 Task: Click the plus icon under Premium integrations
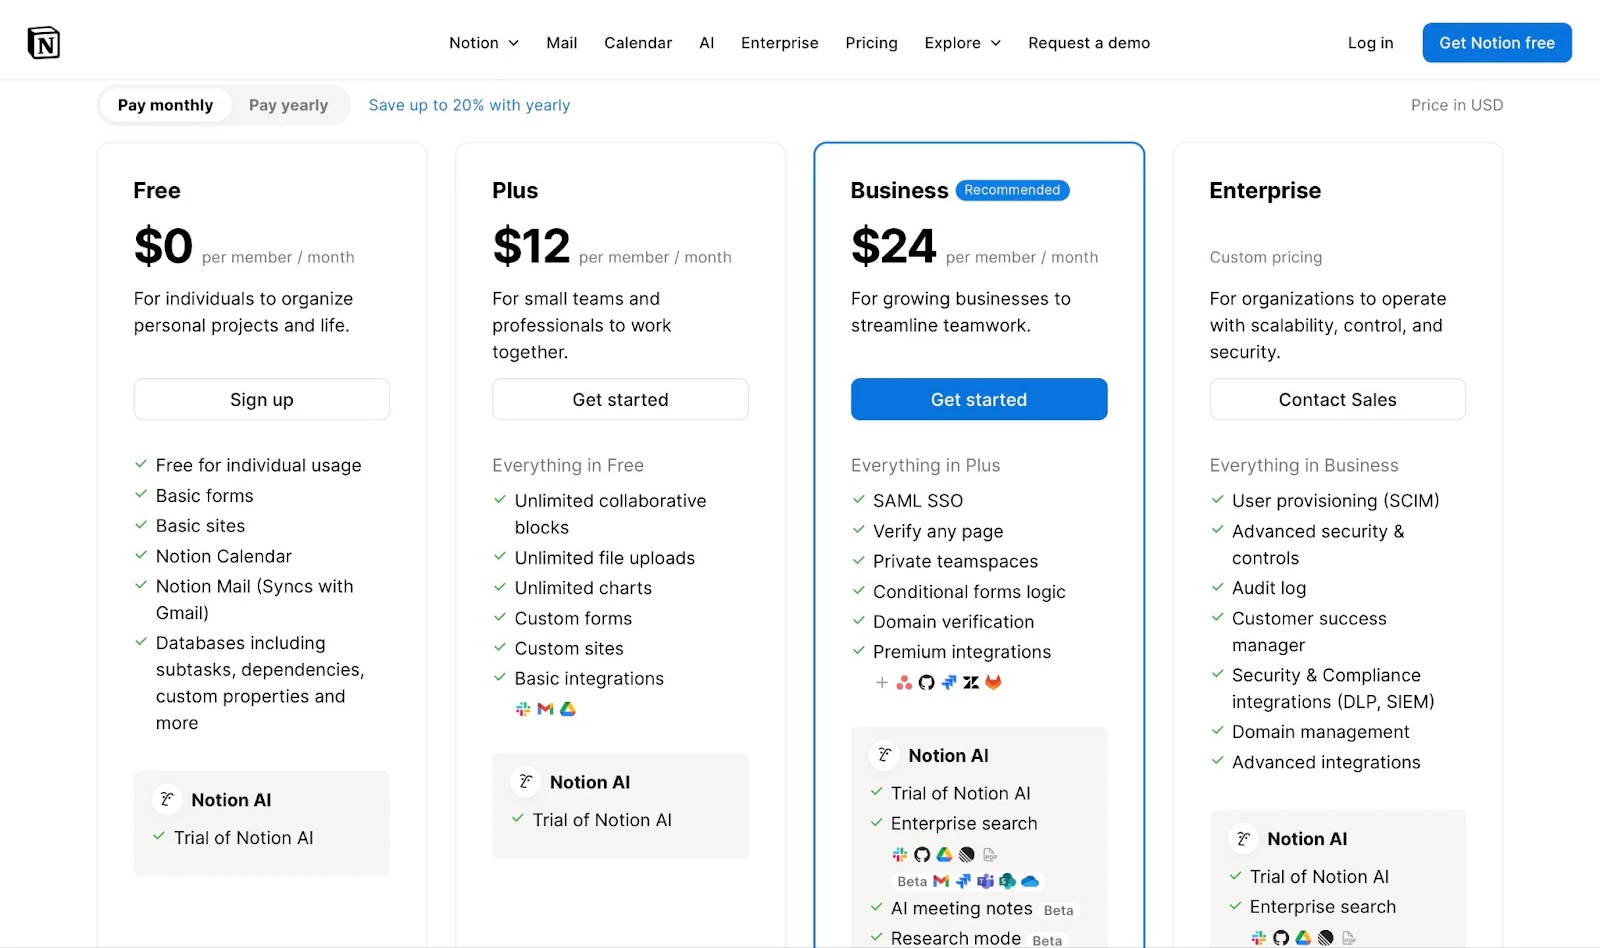coord(882,682)
